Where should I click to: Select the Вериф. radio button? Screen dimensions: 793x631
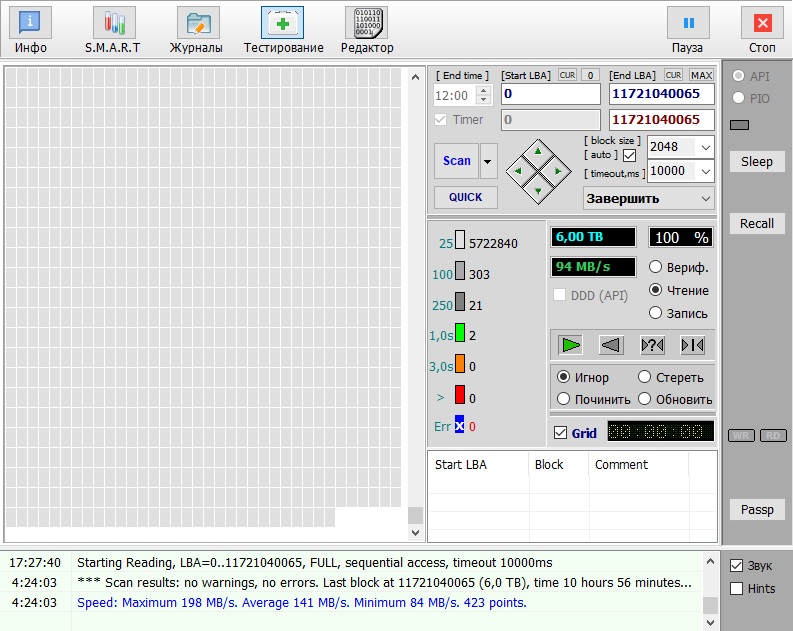coord(655,266)
